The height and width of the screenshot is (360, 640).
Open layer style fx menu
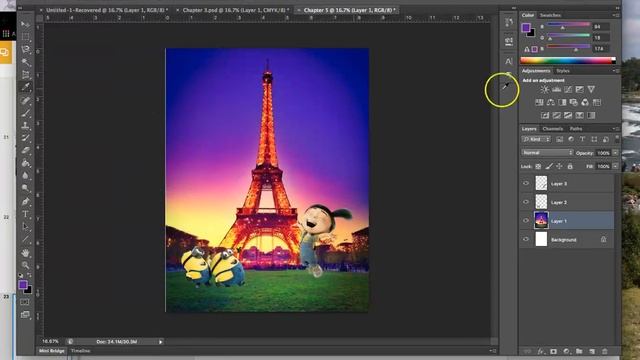click(x=541, y=351)
